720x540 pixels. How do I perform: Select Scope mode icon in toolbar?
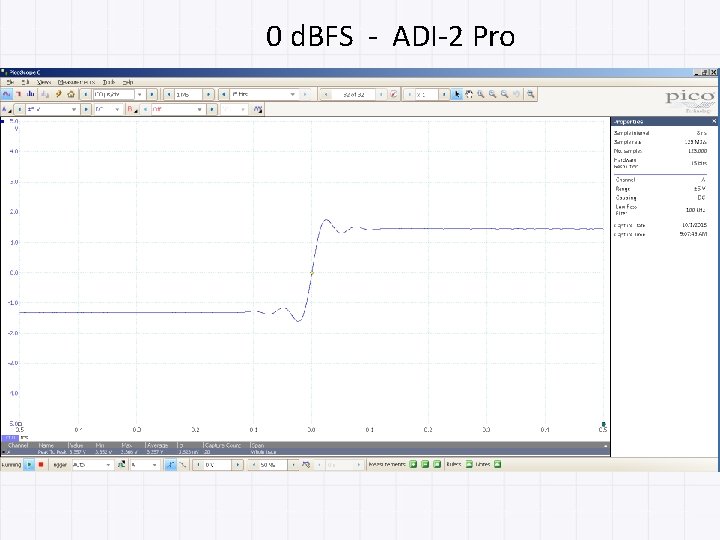[x=6, y=94]
